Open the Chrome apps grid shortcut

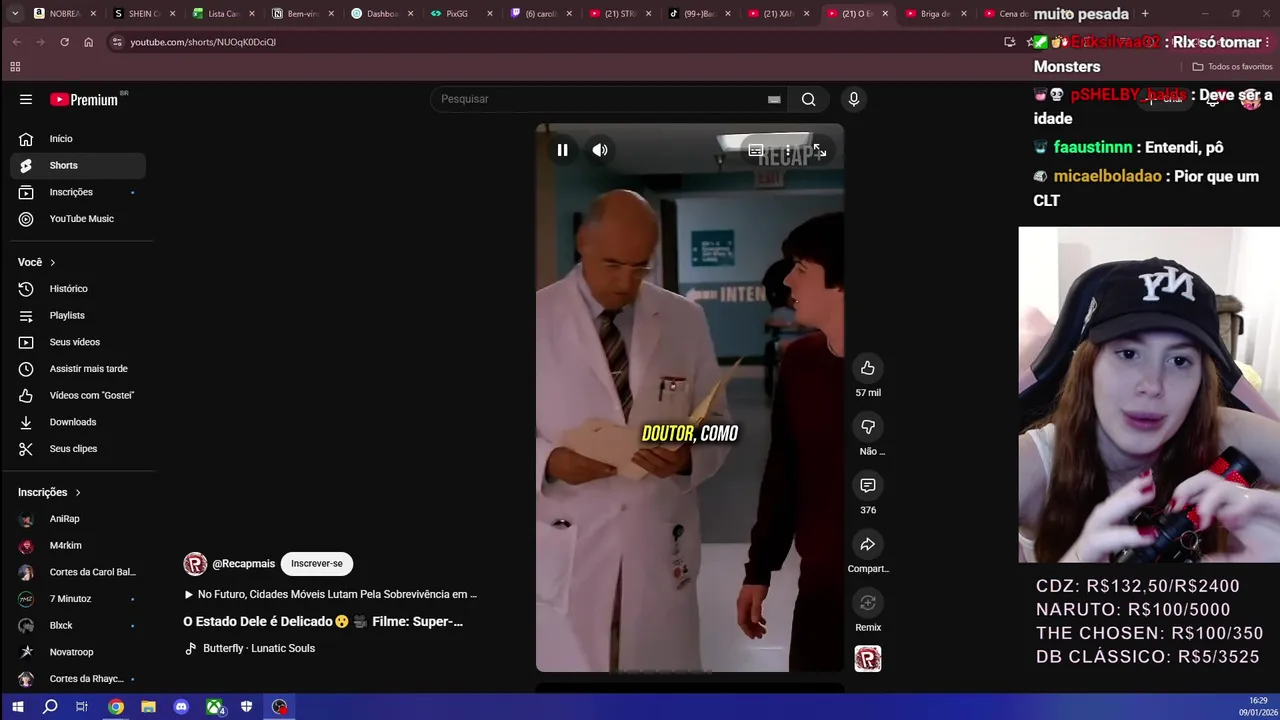click(15, 67)
